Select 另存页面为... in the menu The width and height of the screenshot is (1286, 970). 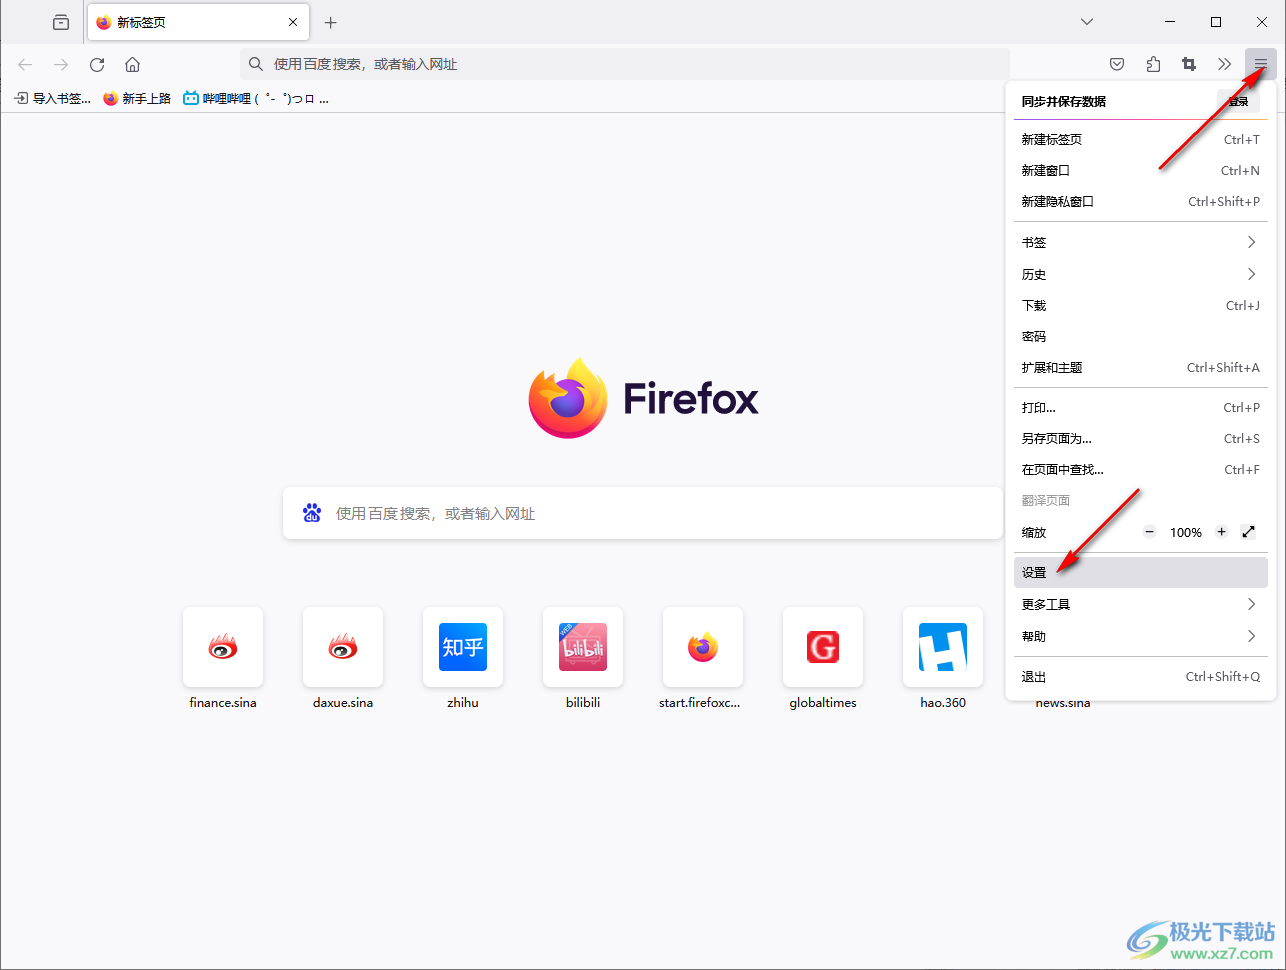1140,439
